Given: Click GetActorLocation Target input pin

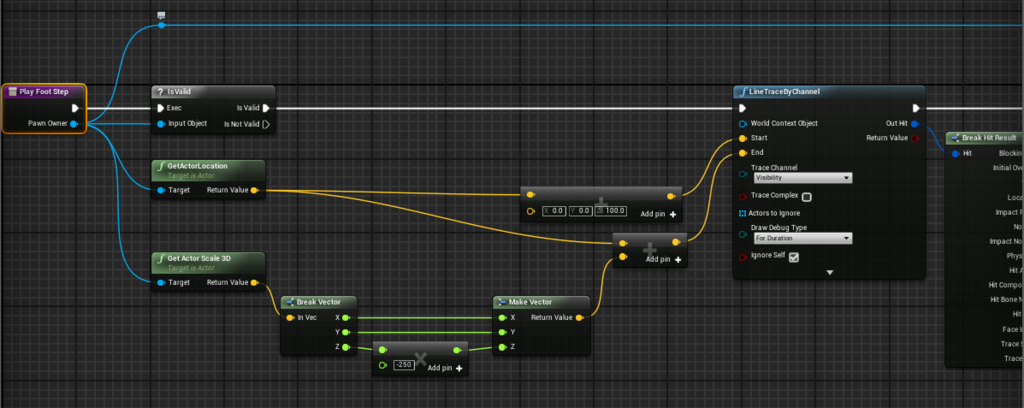Looking at the screenshot, I should click(161, 191).
